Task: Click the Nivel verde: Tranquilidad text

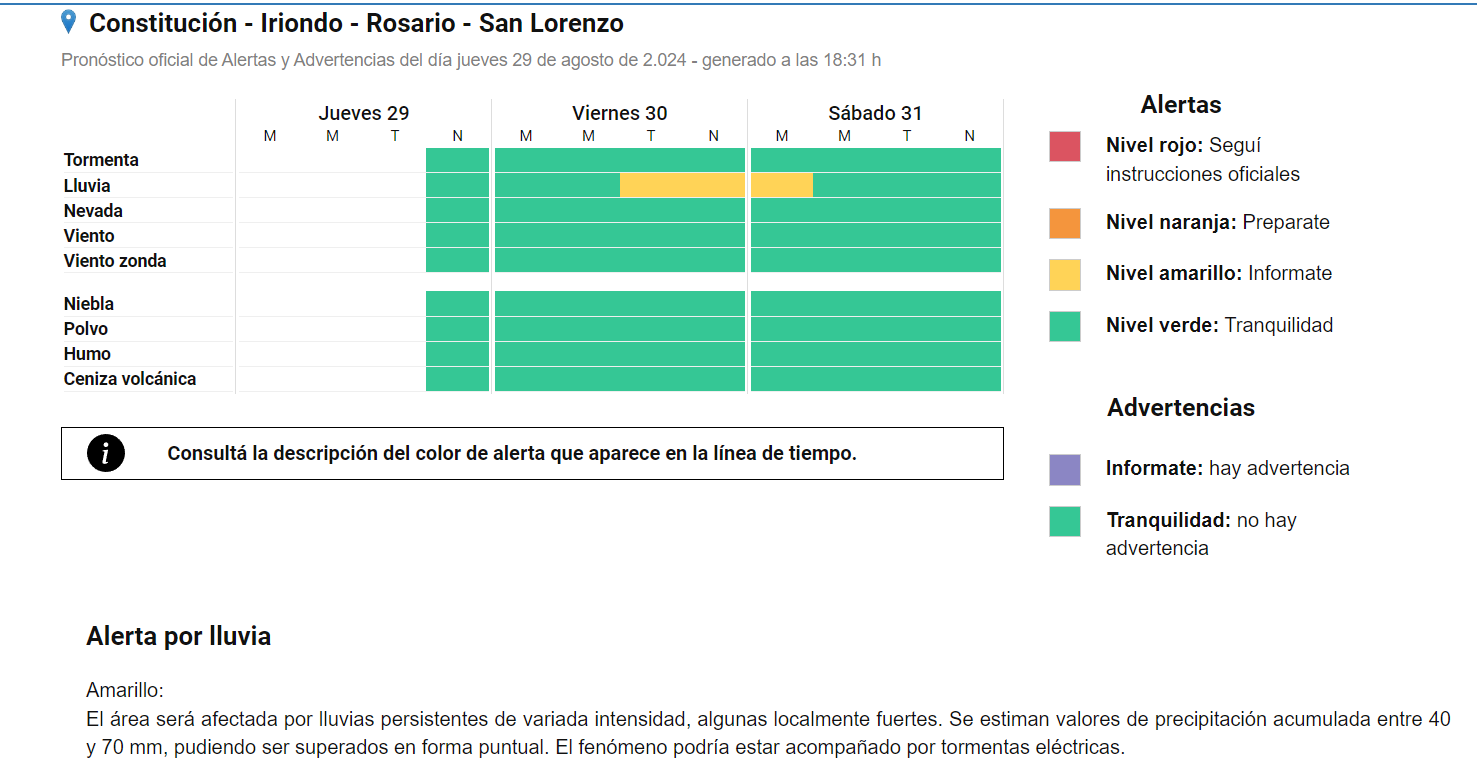Action: [1219, 326]
